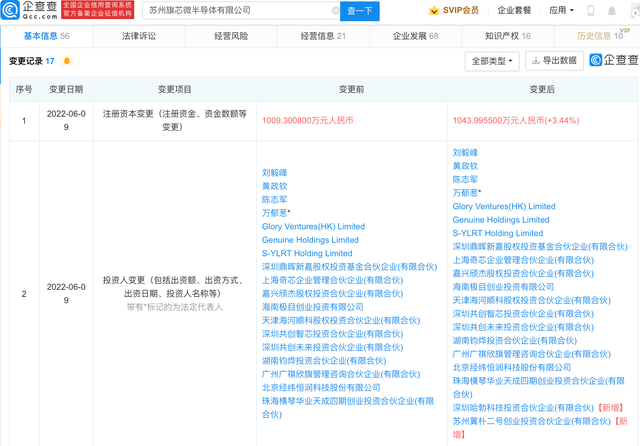Open 刘毅峰 in the 变更前 column
The height and width of the screenshot is (446, 640).
click(275, 173)
